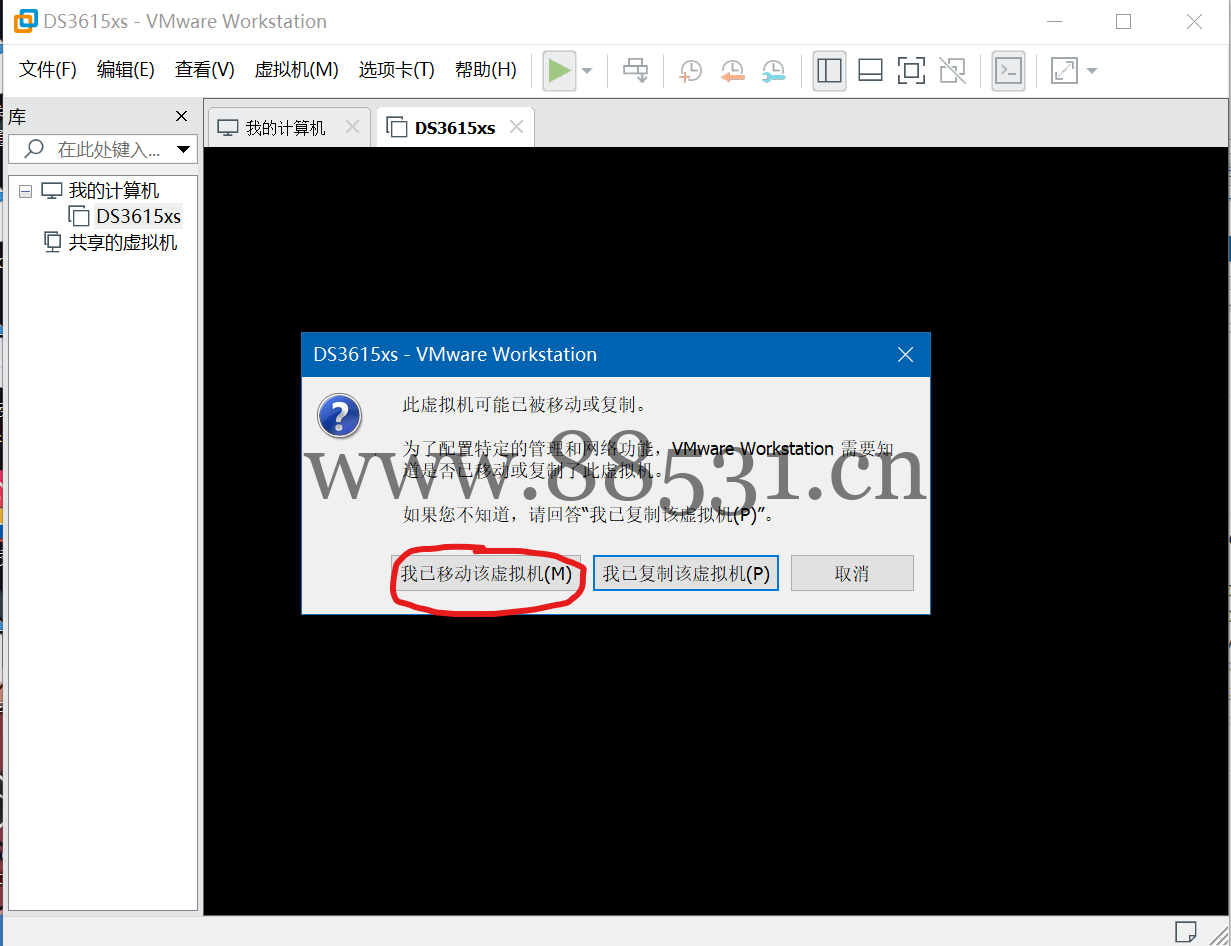This screenshot has height=946, width=1231.
Task: Open the 选项卡(T) menu
Action: (396, 69)
